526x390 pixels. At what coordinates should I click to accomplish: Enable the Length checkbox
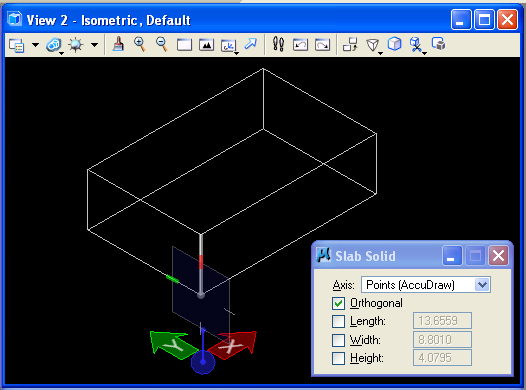338,321
